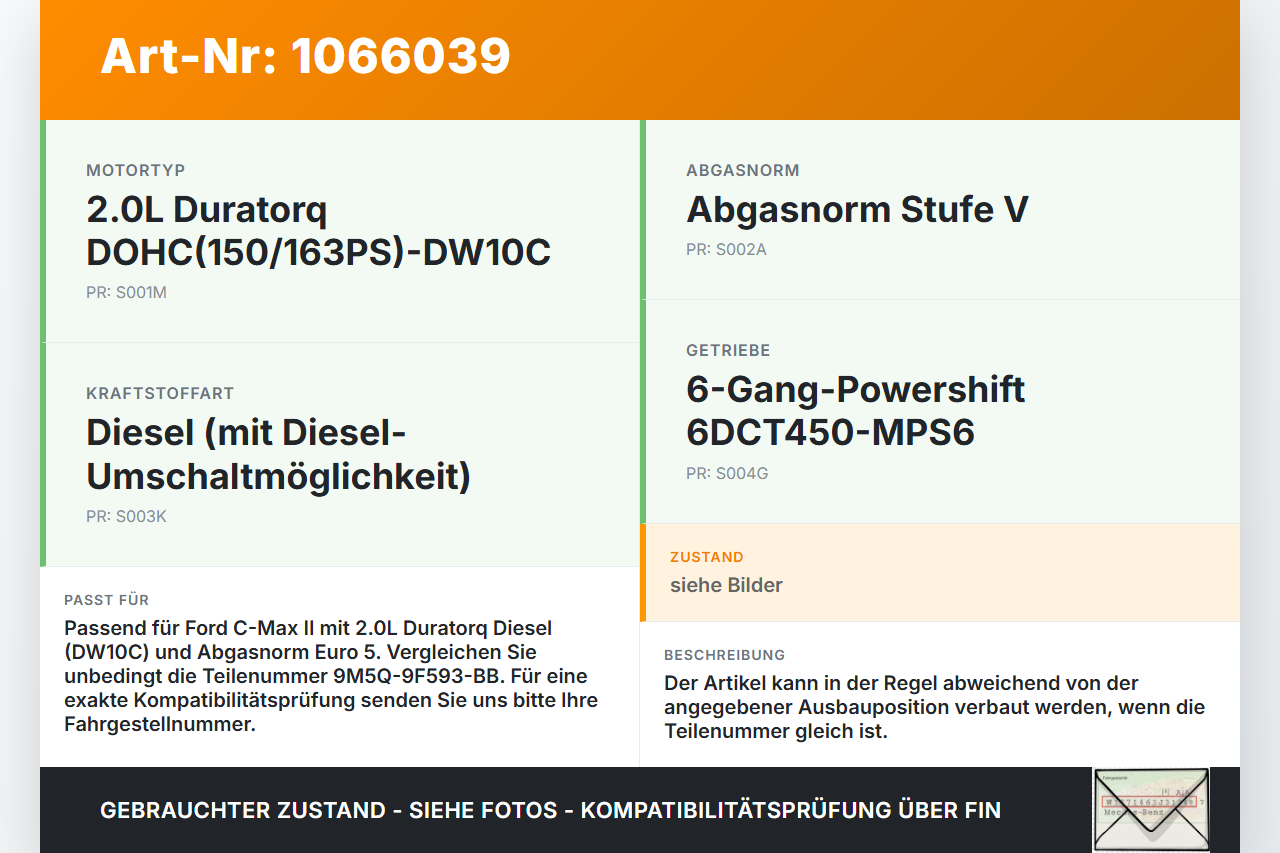Screen dimensions: 1280x853
Task: Click the PASST FÜR compatibility paragraph
Action: pyautogui.click(x=330, y=676)
